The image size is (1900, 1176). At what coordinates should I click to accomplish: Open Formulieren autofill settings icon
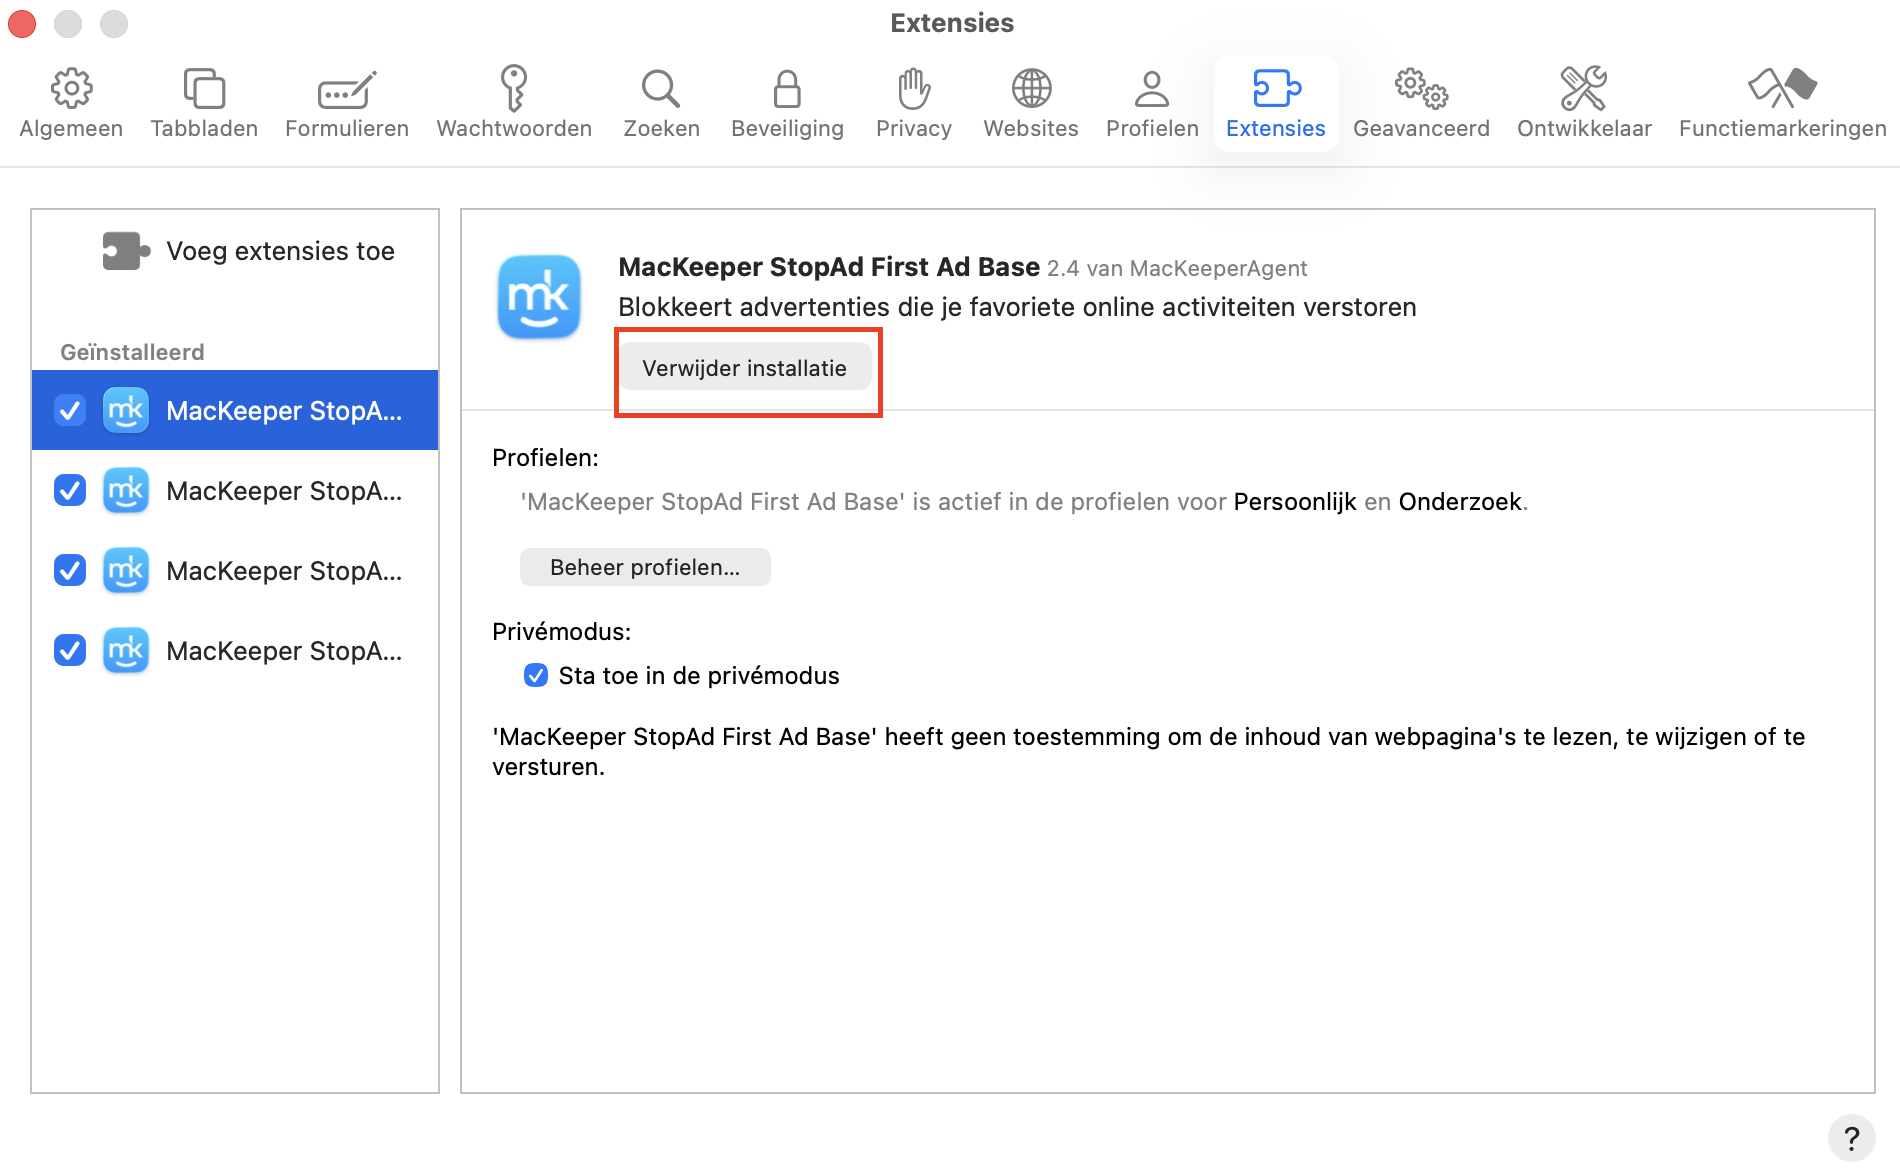[346, 90]
